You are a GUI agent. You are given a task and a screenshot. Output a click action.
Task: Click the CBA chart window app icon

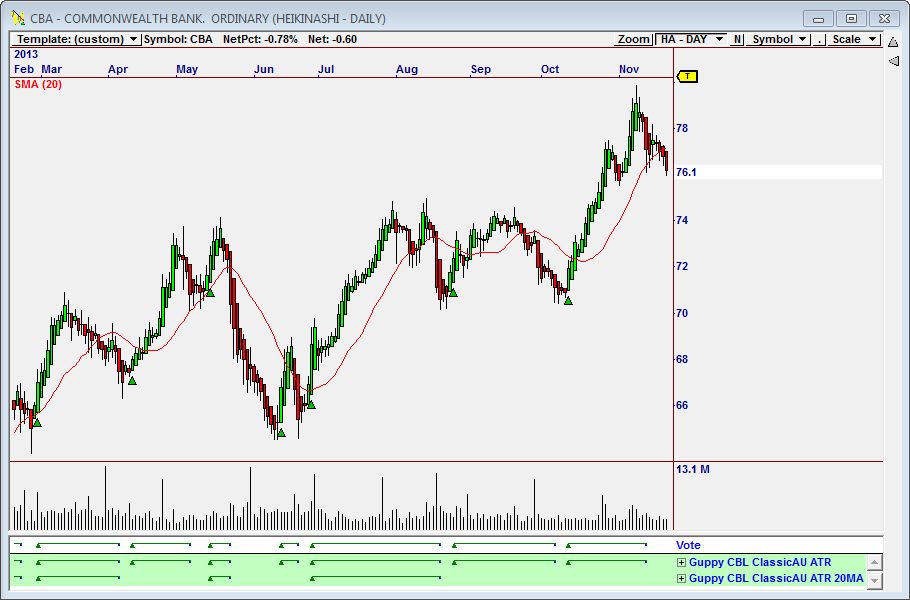(18, 18)
